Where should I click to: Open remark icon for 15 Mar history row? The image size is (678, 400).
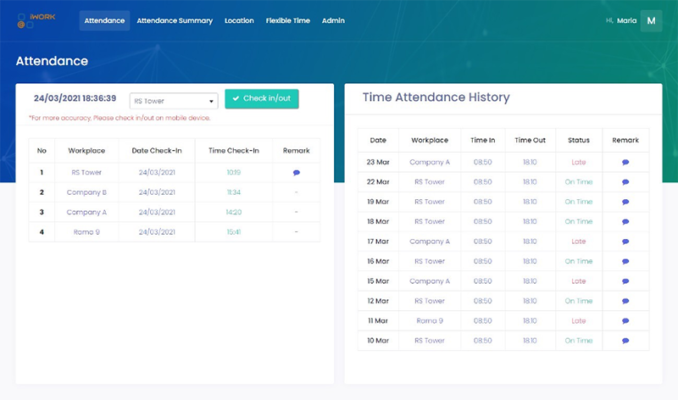pos(625,281)
